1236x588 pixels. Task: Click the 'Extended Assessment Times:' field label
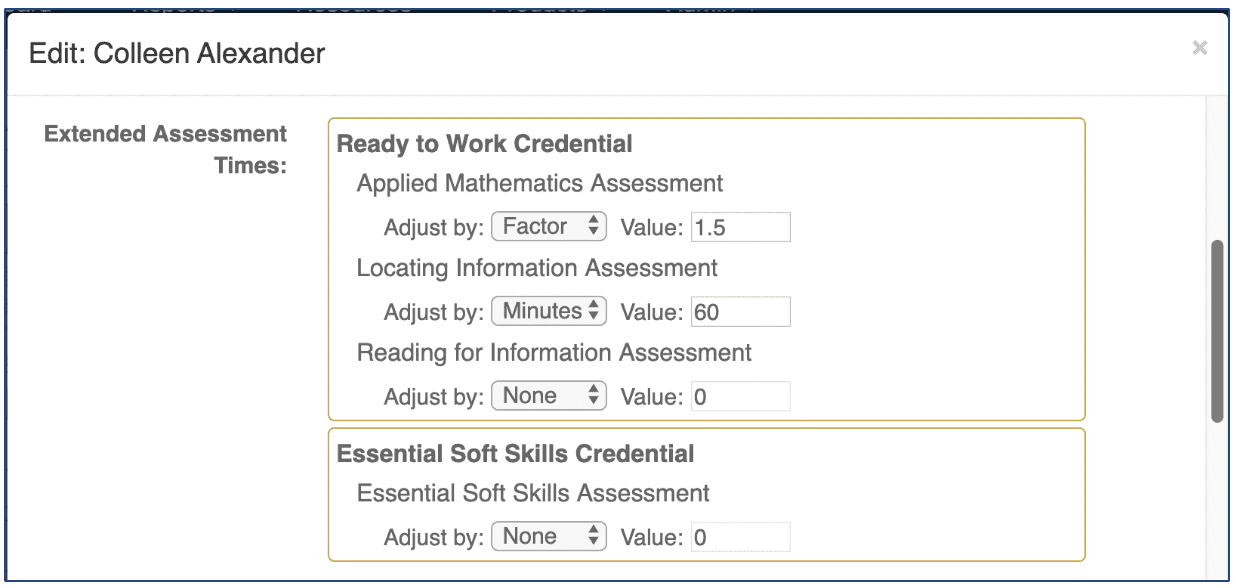tap(166, 149)
